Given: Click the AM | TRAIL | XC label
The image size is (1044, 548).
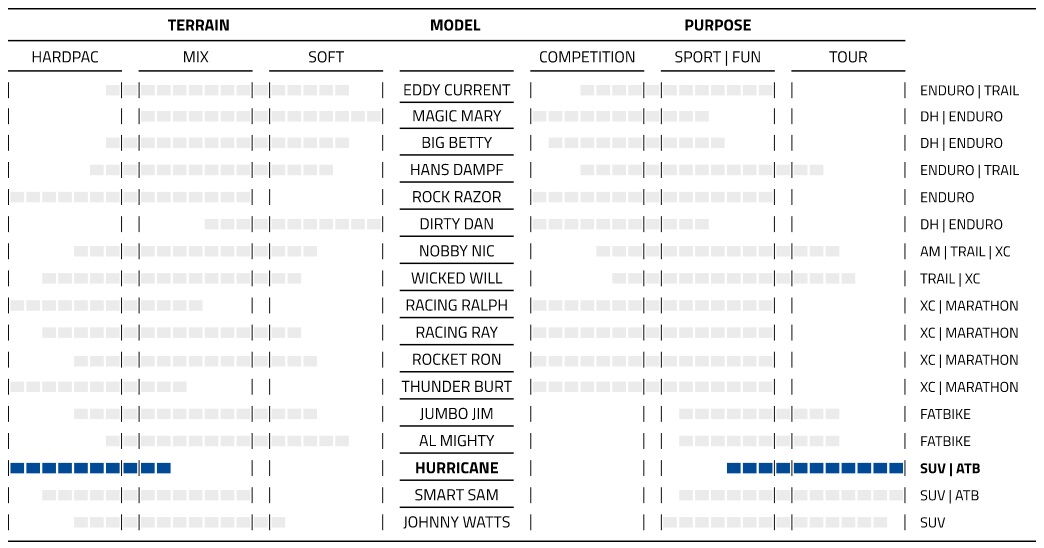Looking at the screenshot, I should click(965, 252).
